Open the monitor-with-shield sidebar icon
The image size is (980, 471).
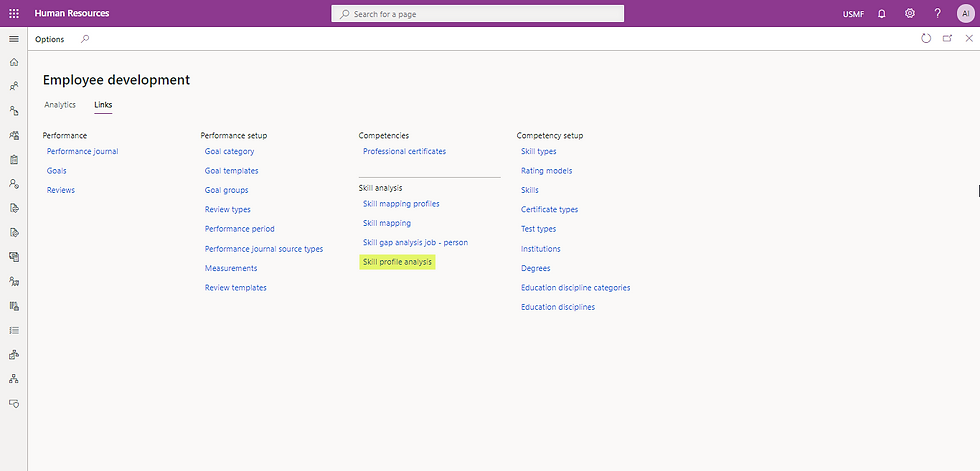pos(14,403)
